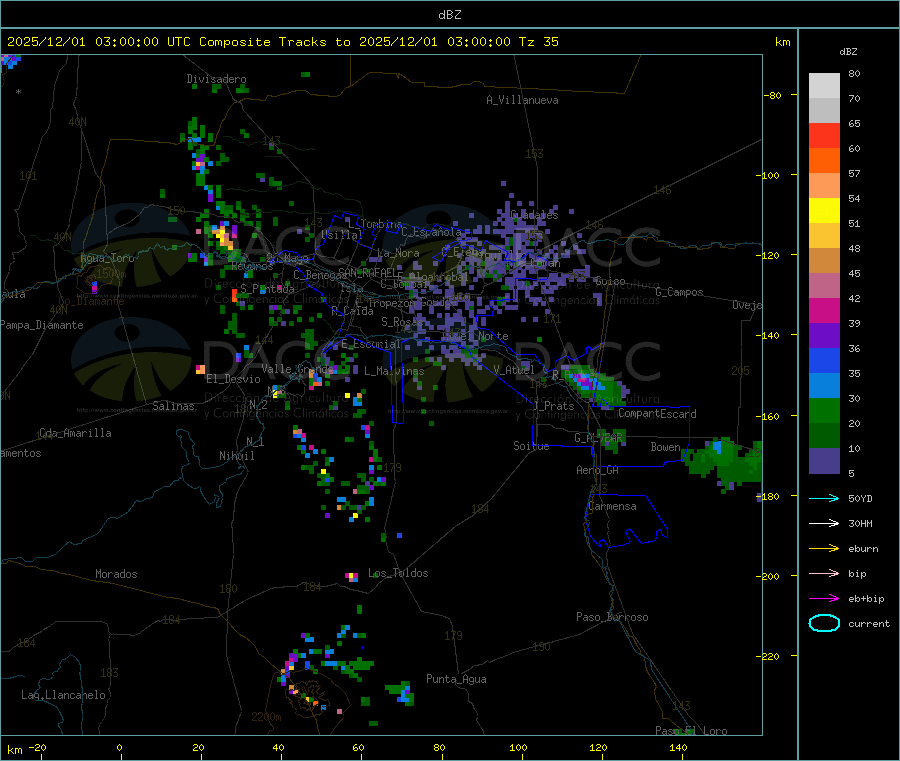Click the 39 dBZ purple color swatch
The image size is (900, 761).
tap(824, 336)
